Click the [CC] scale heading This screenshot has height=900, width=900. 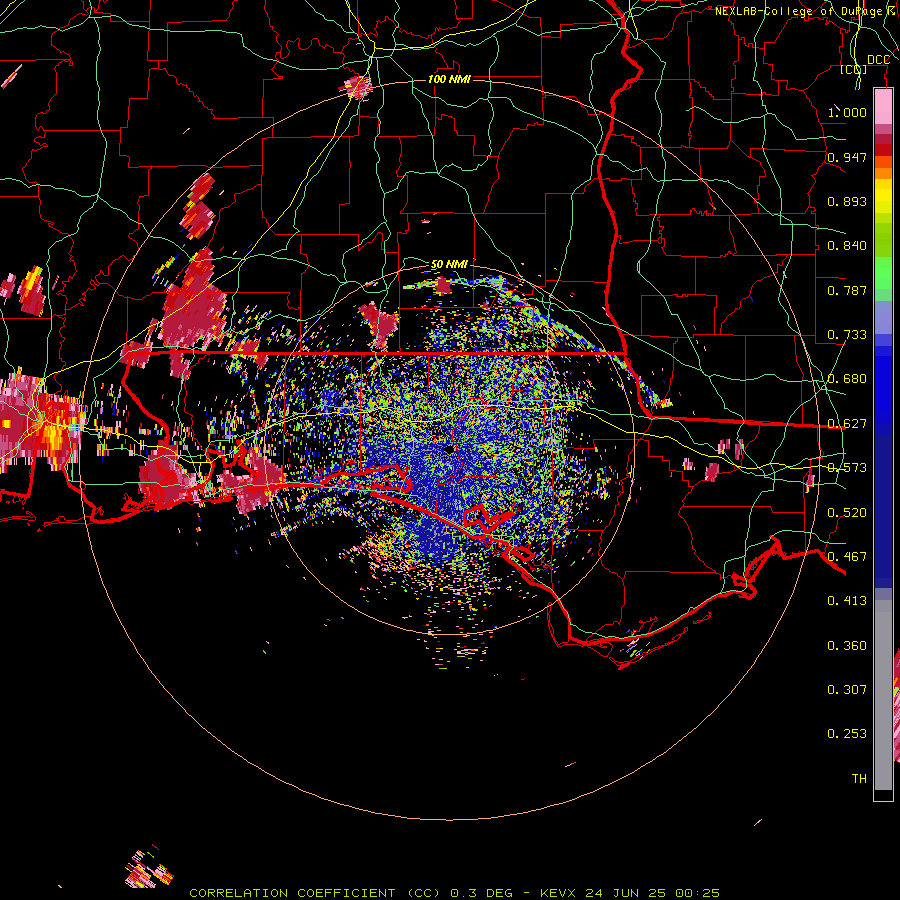tap(854, 69)
